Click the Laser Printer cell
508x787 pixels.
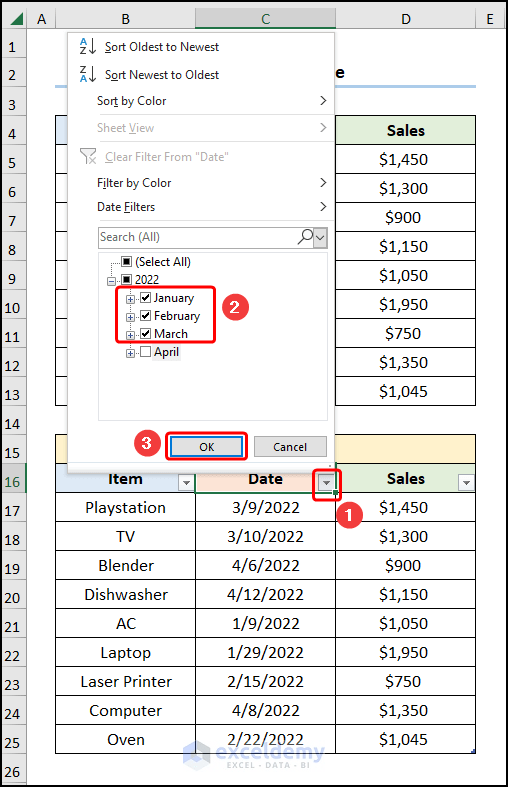[x=125, y=682]
